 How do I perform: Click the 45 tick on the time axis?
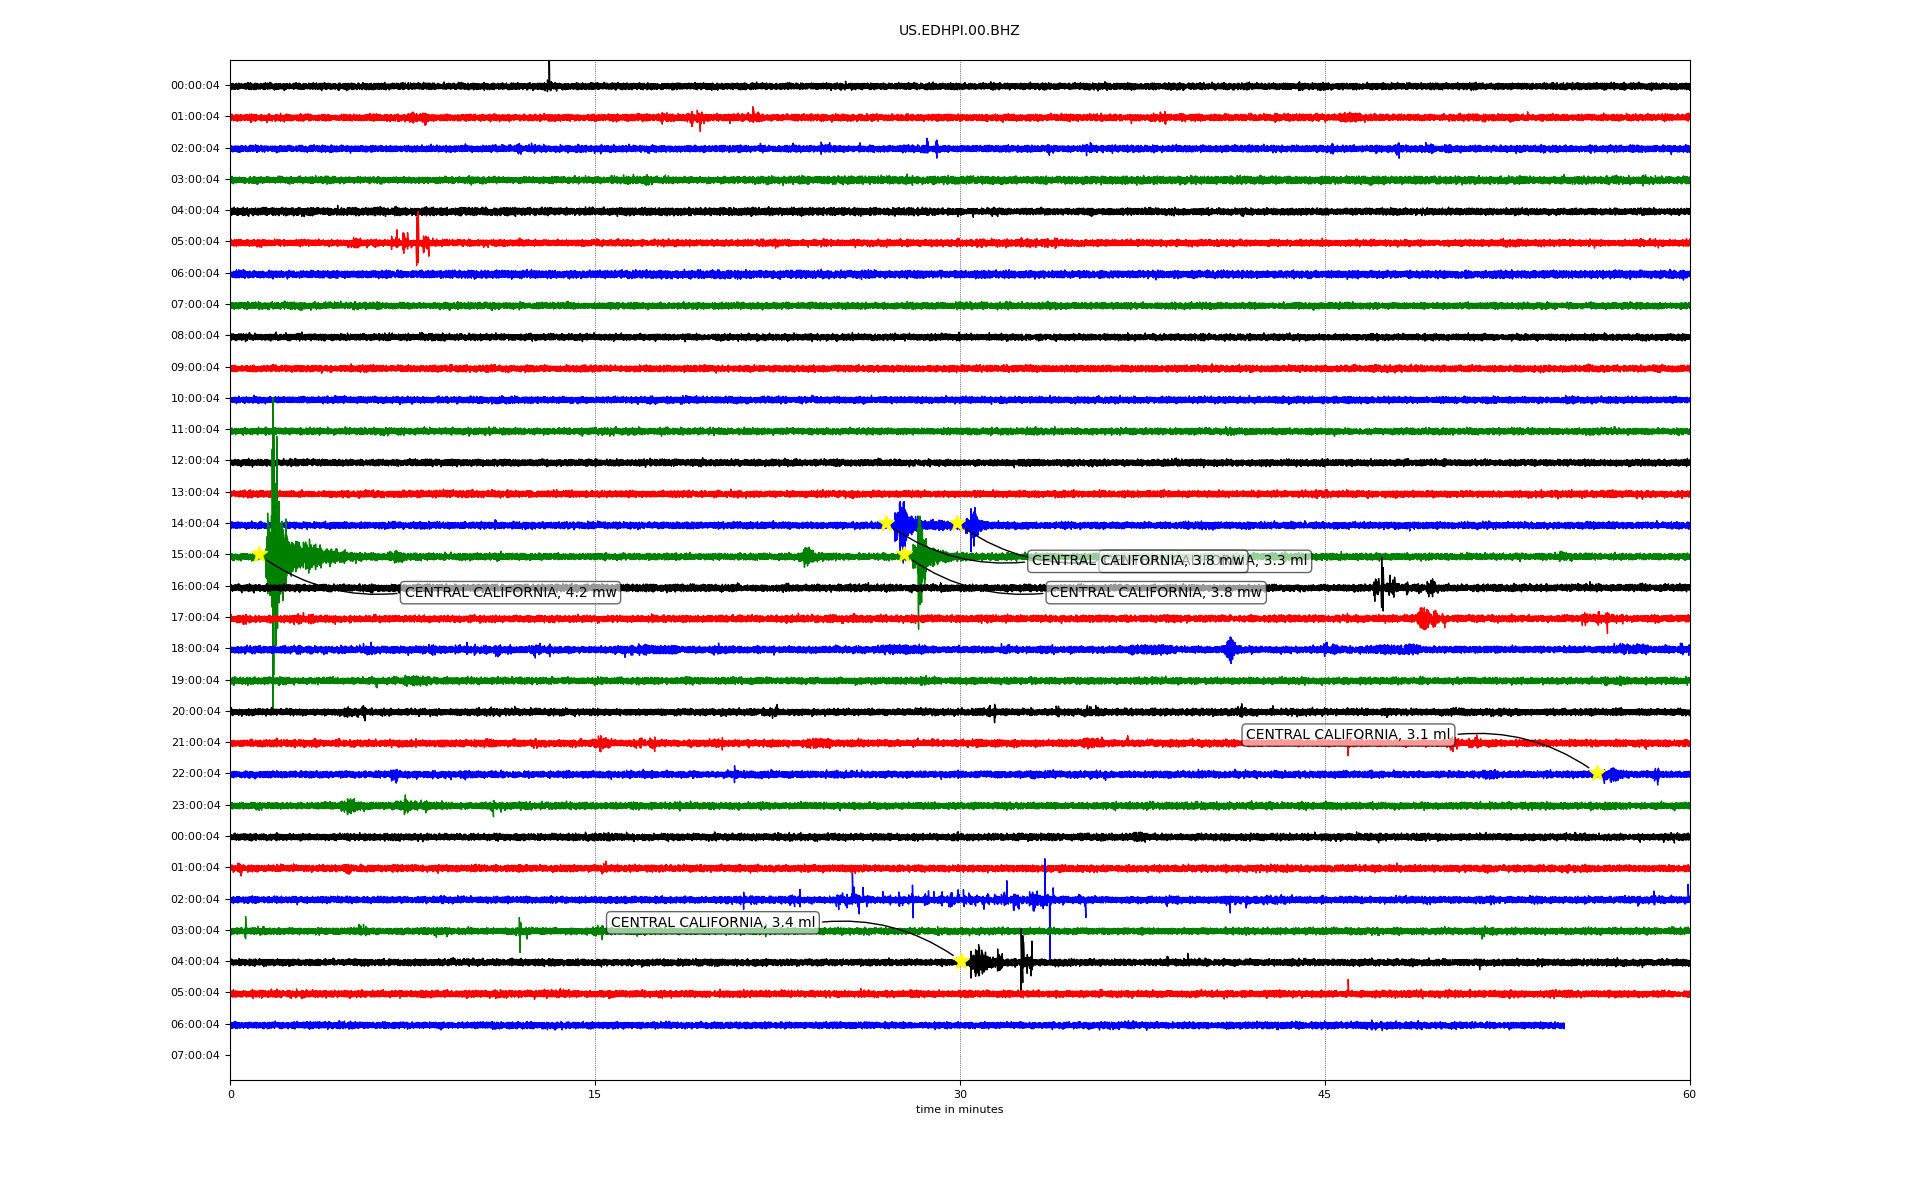click(1325, 1094)
